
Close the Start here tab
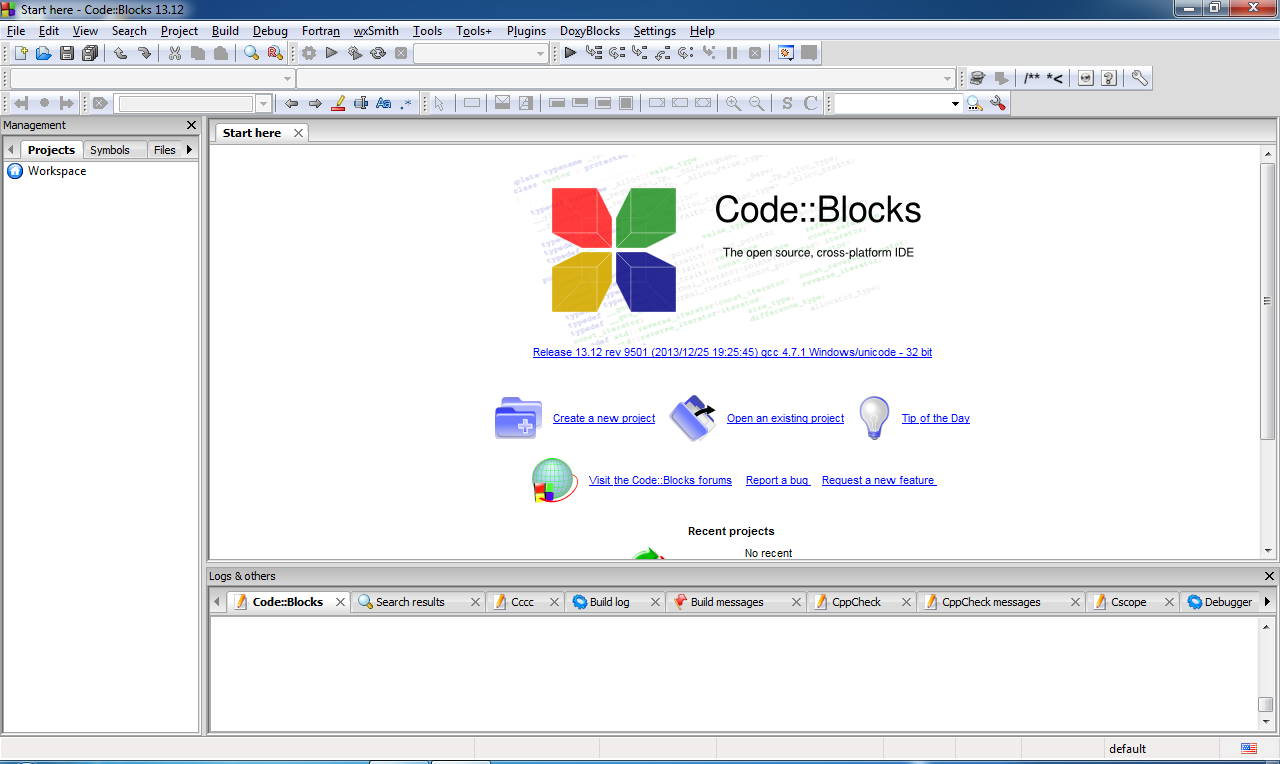point(298,133)
